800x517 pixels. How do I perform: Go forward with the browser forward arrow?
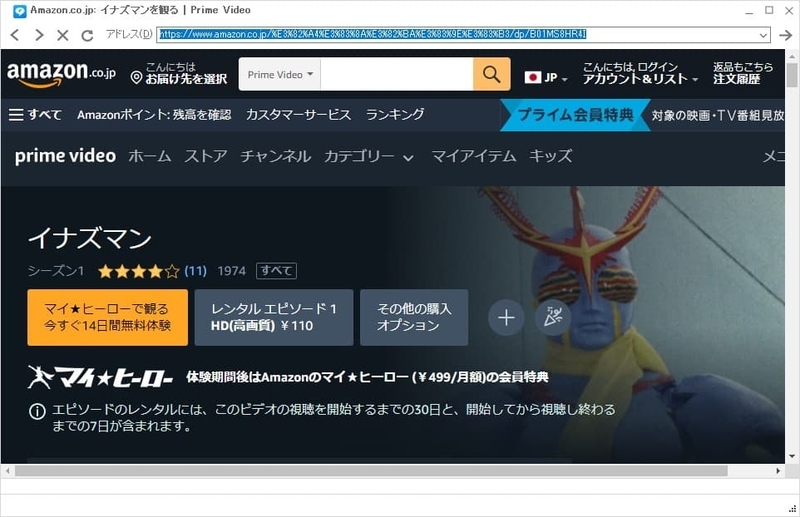click(39, 35)
